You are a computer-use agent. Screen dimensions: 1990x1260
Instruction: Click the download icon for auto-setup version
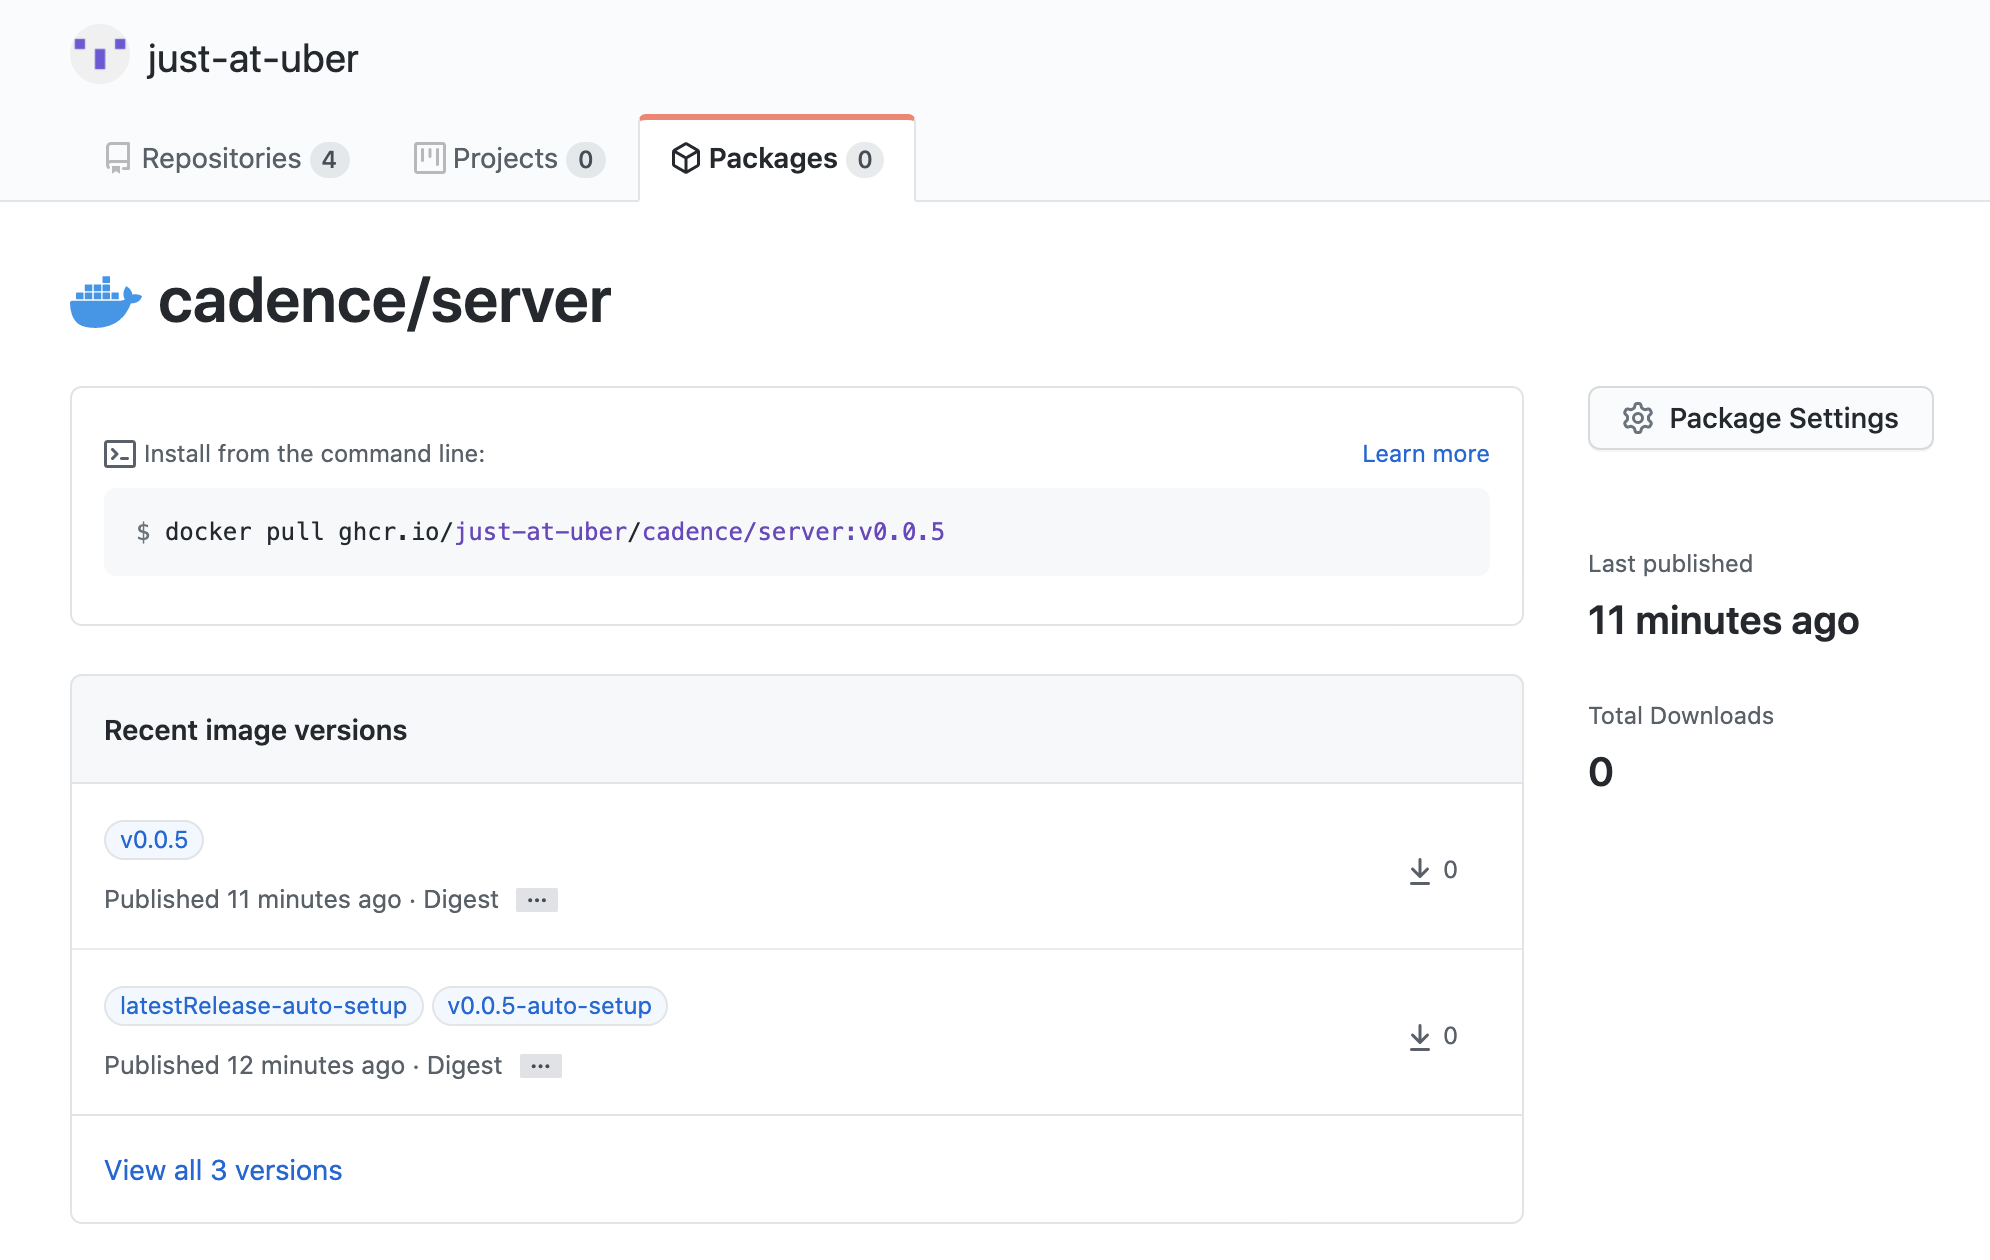coord(1419,1037)
